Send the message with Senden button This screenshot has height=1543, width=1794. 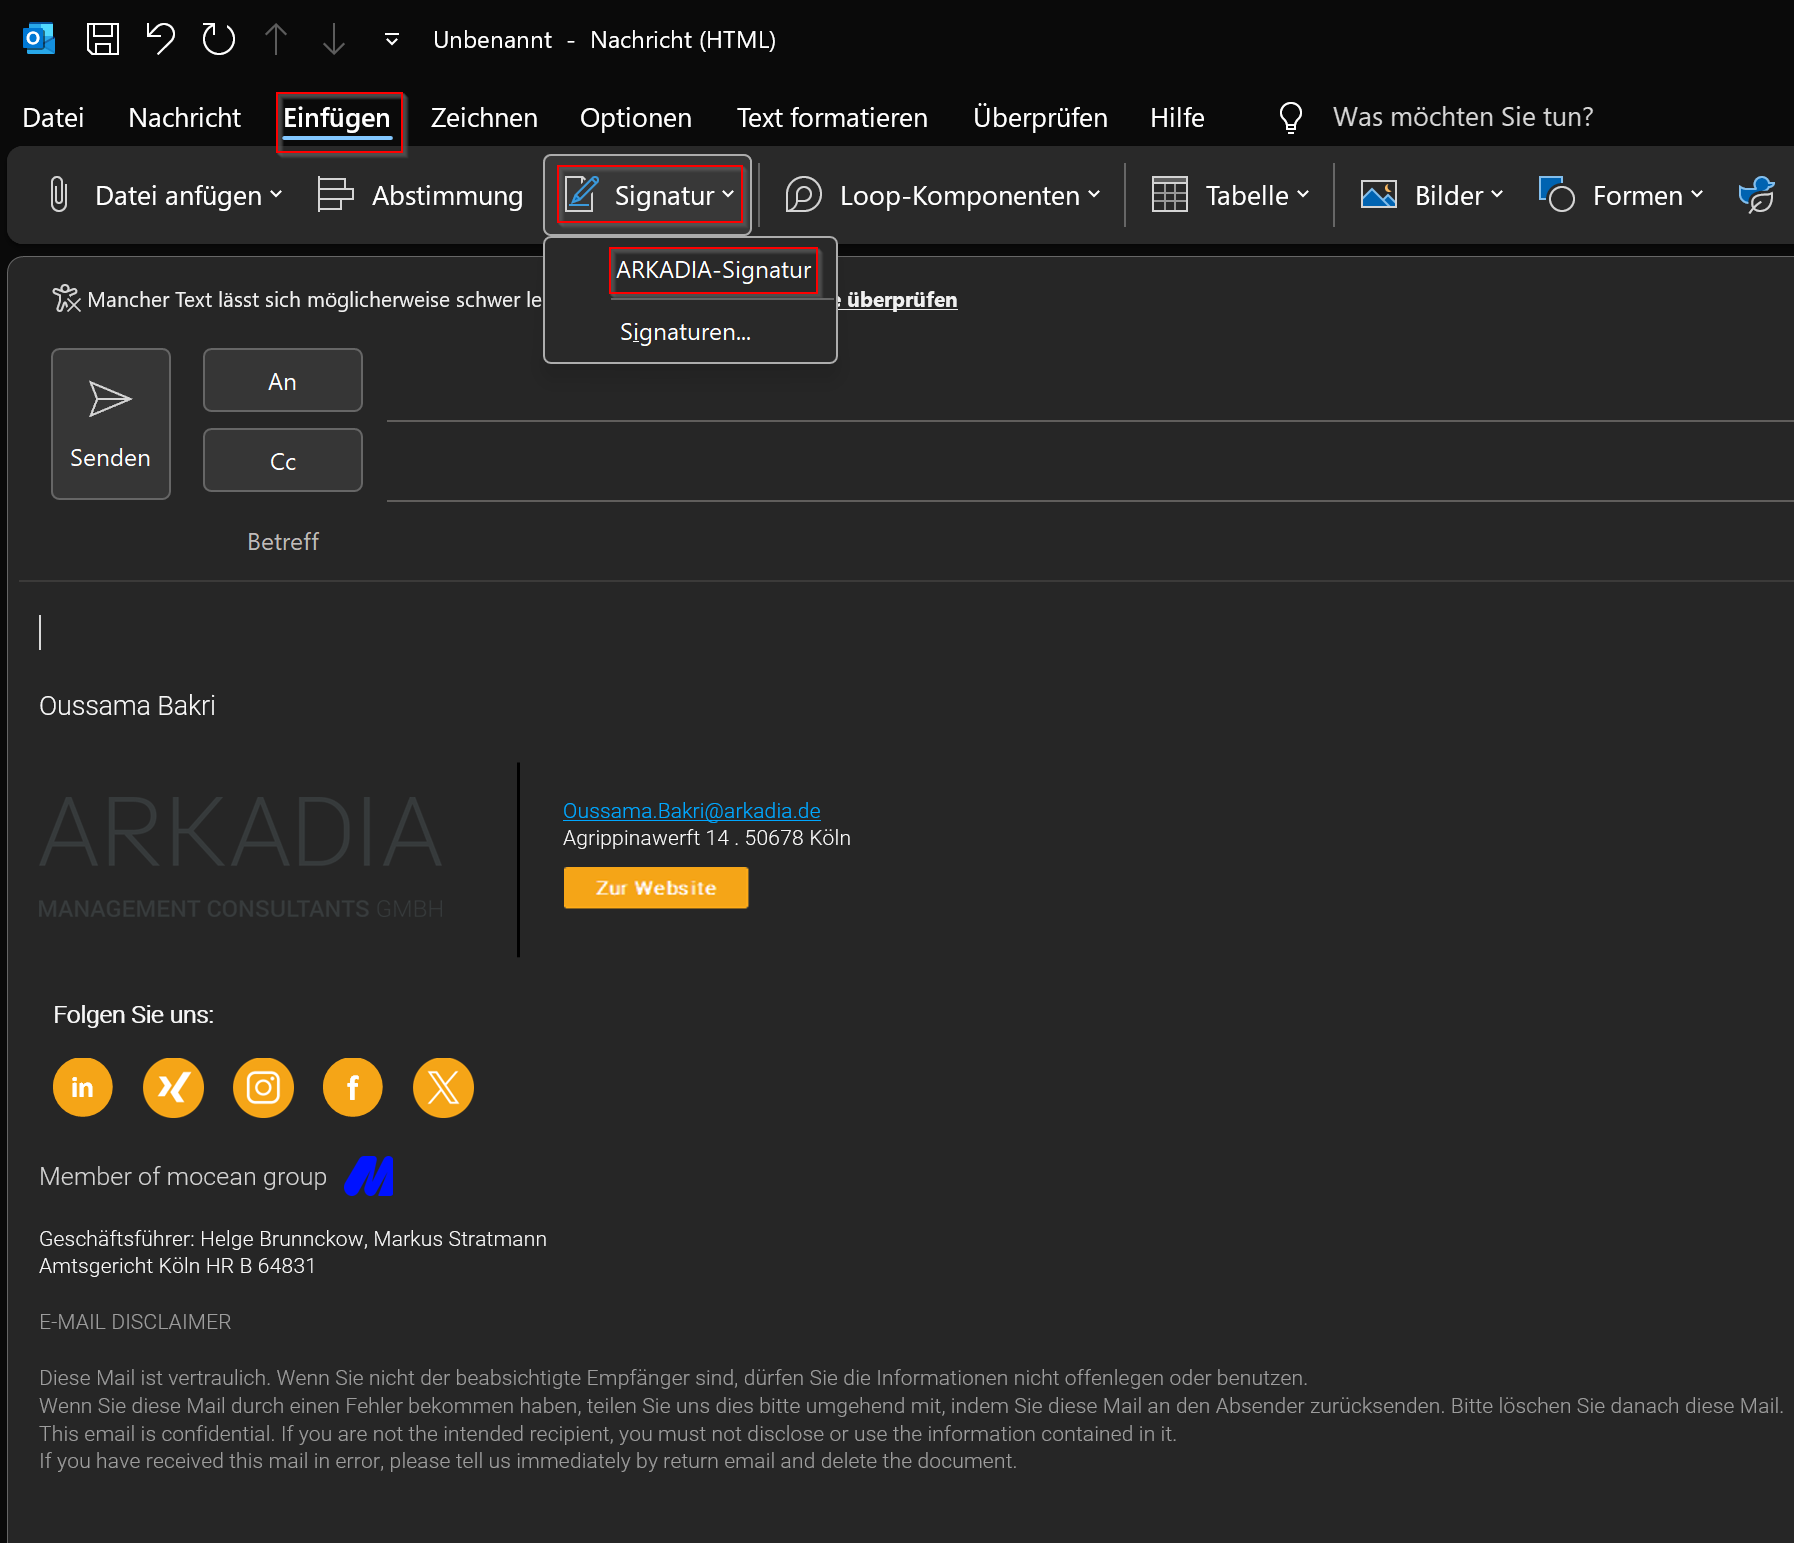tap(111, 424)
